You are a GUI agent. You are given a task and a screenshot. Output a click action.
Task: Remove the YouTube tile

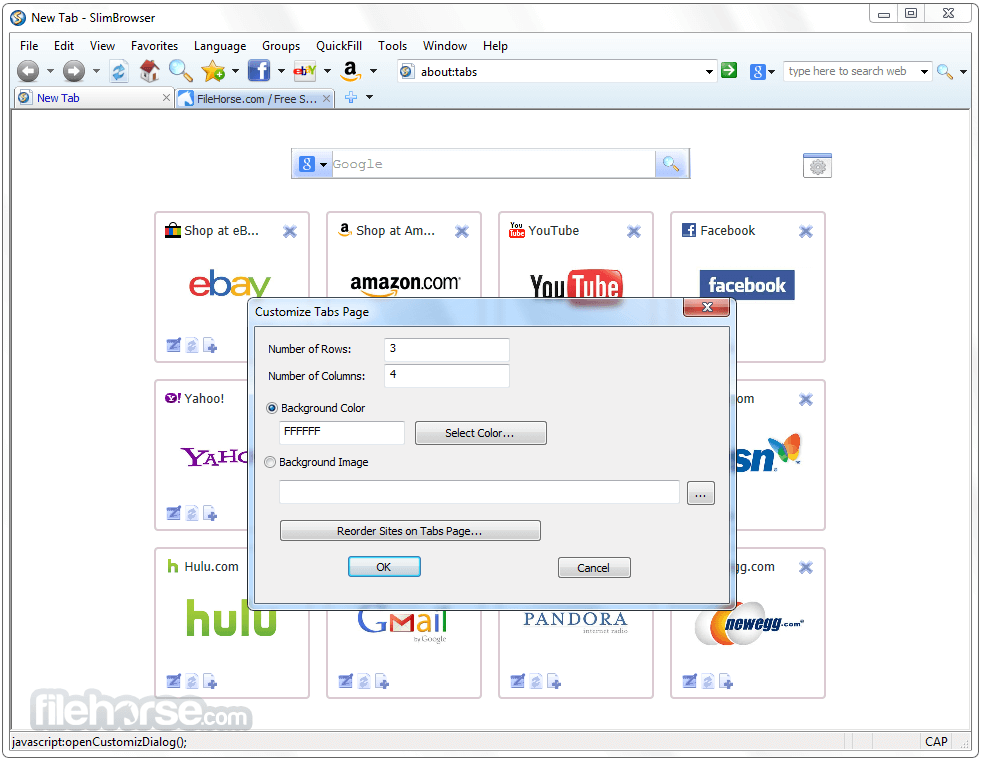(634, 232)
